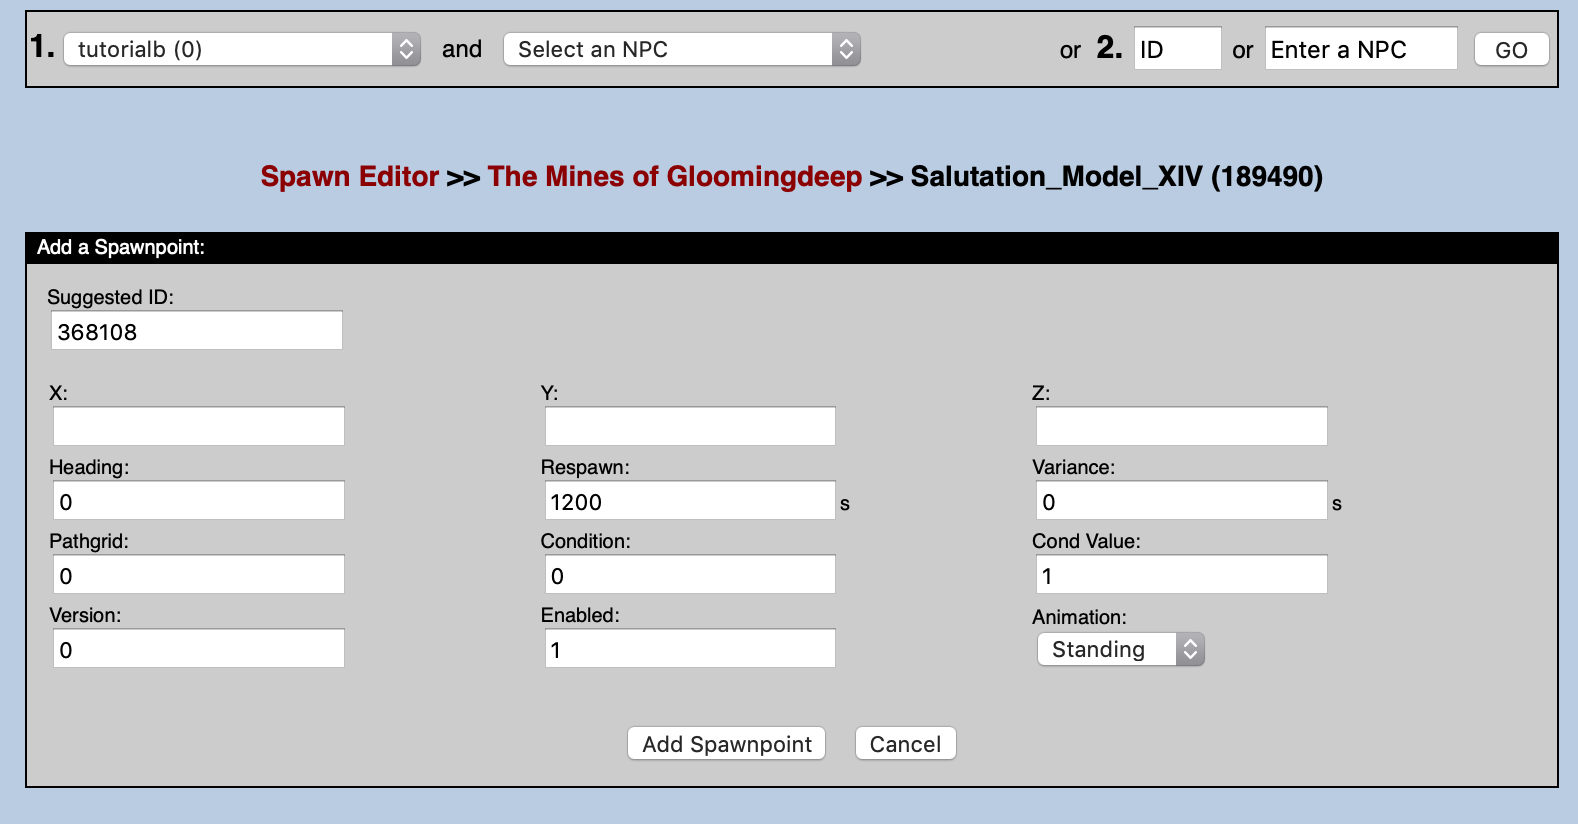The height and width of the screenshot is (824, 1578).
Task: Focus the Pathgrid input box
Action: (198, 575)
